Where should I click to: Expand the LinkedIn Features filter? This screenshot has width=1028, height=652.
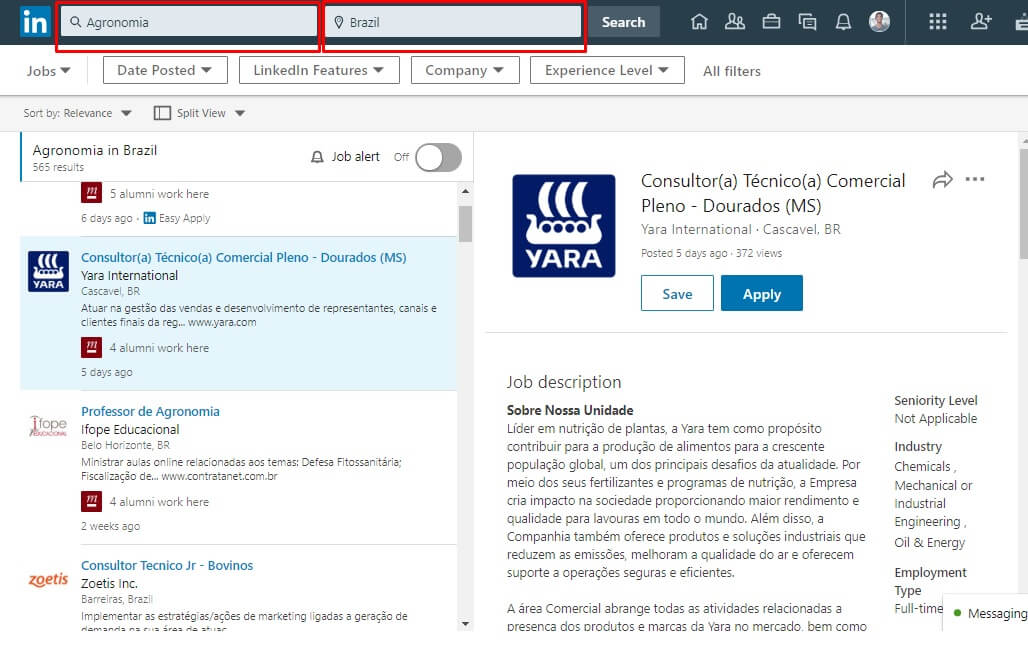coord(319,70)
